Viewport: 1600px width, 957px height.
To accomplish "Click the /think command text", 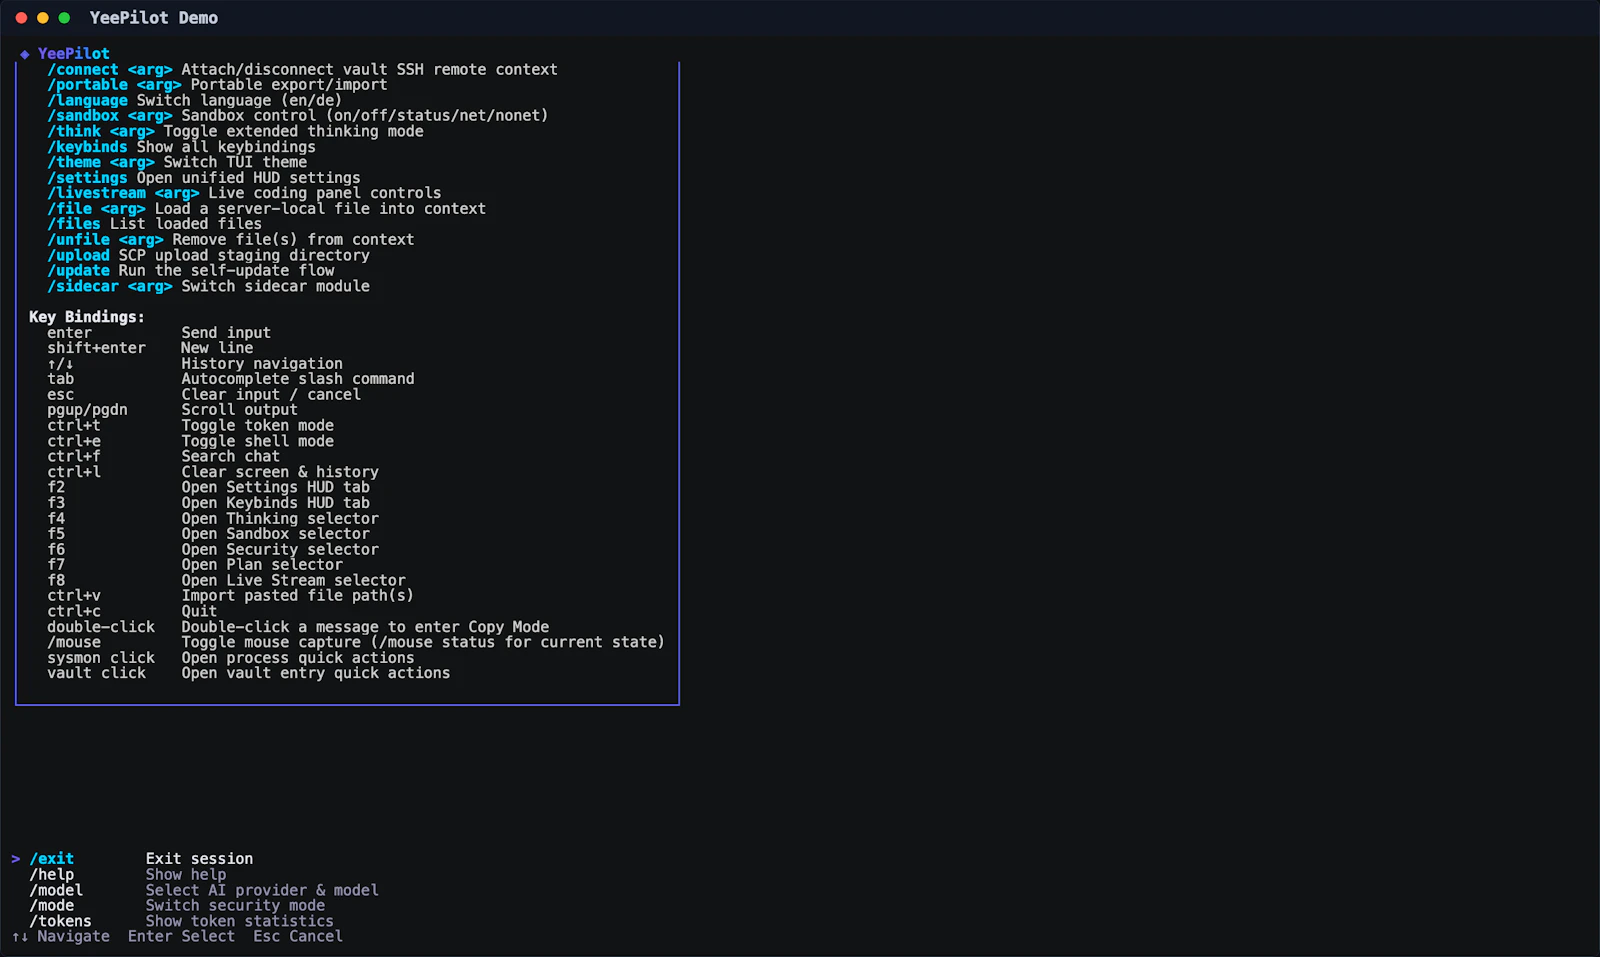I will tap(74, 131).
